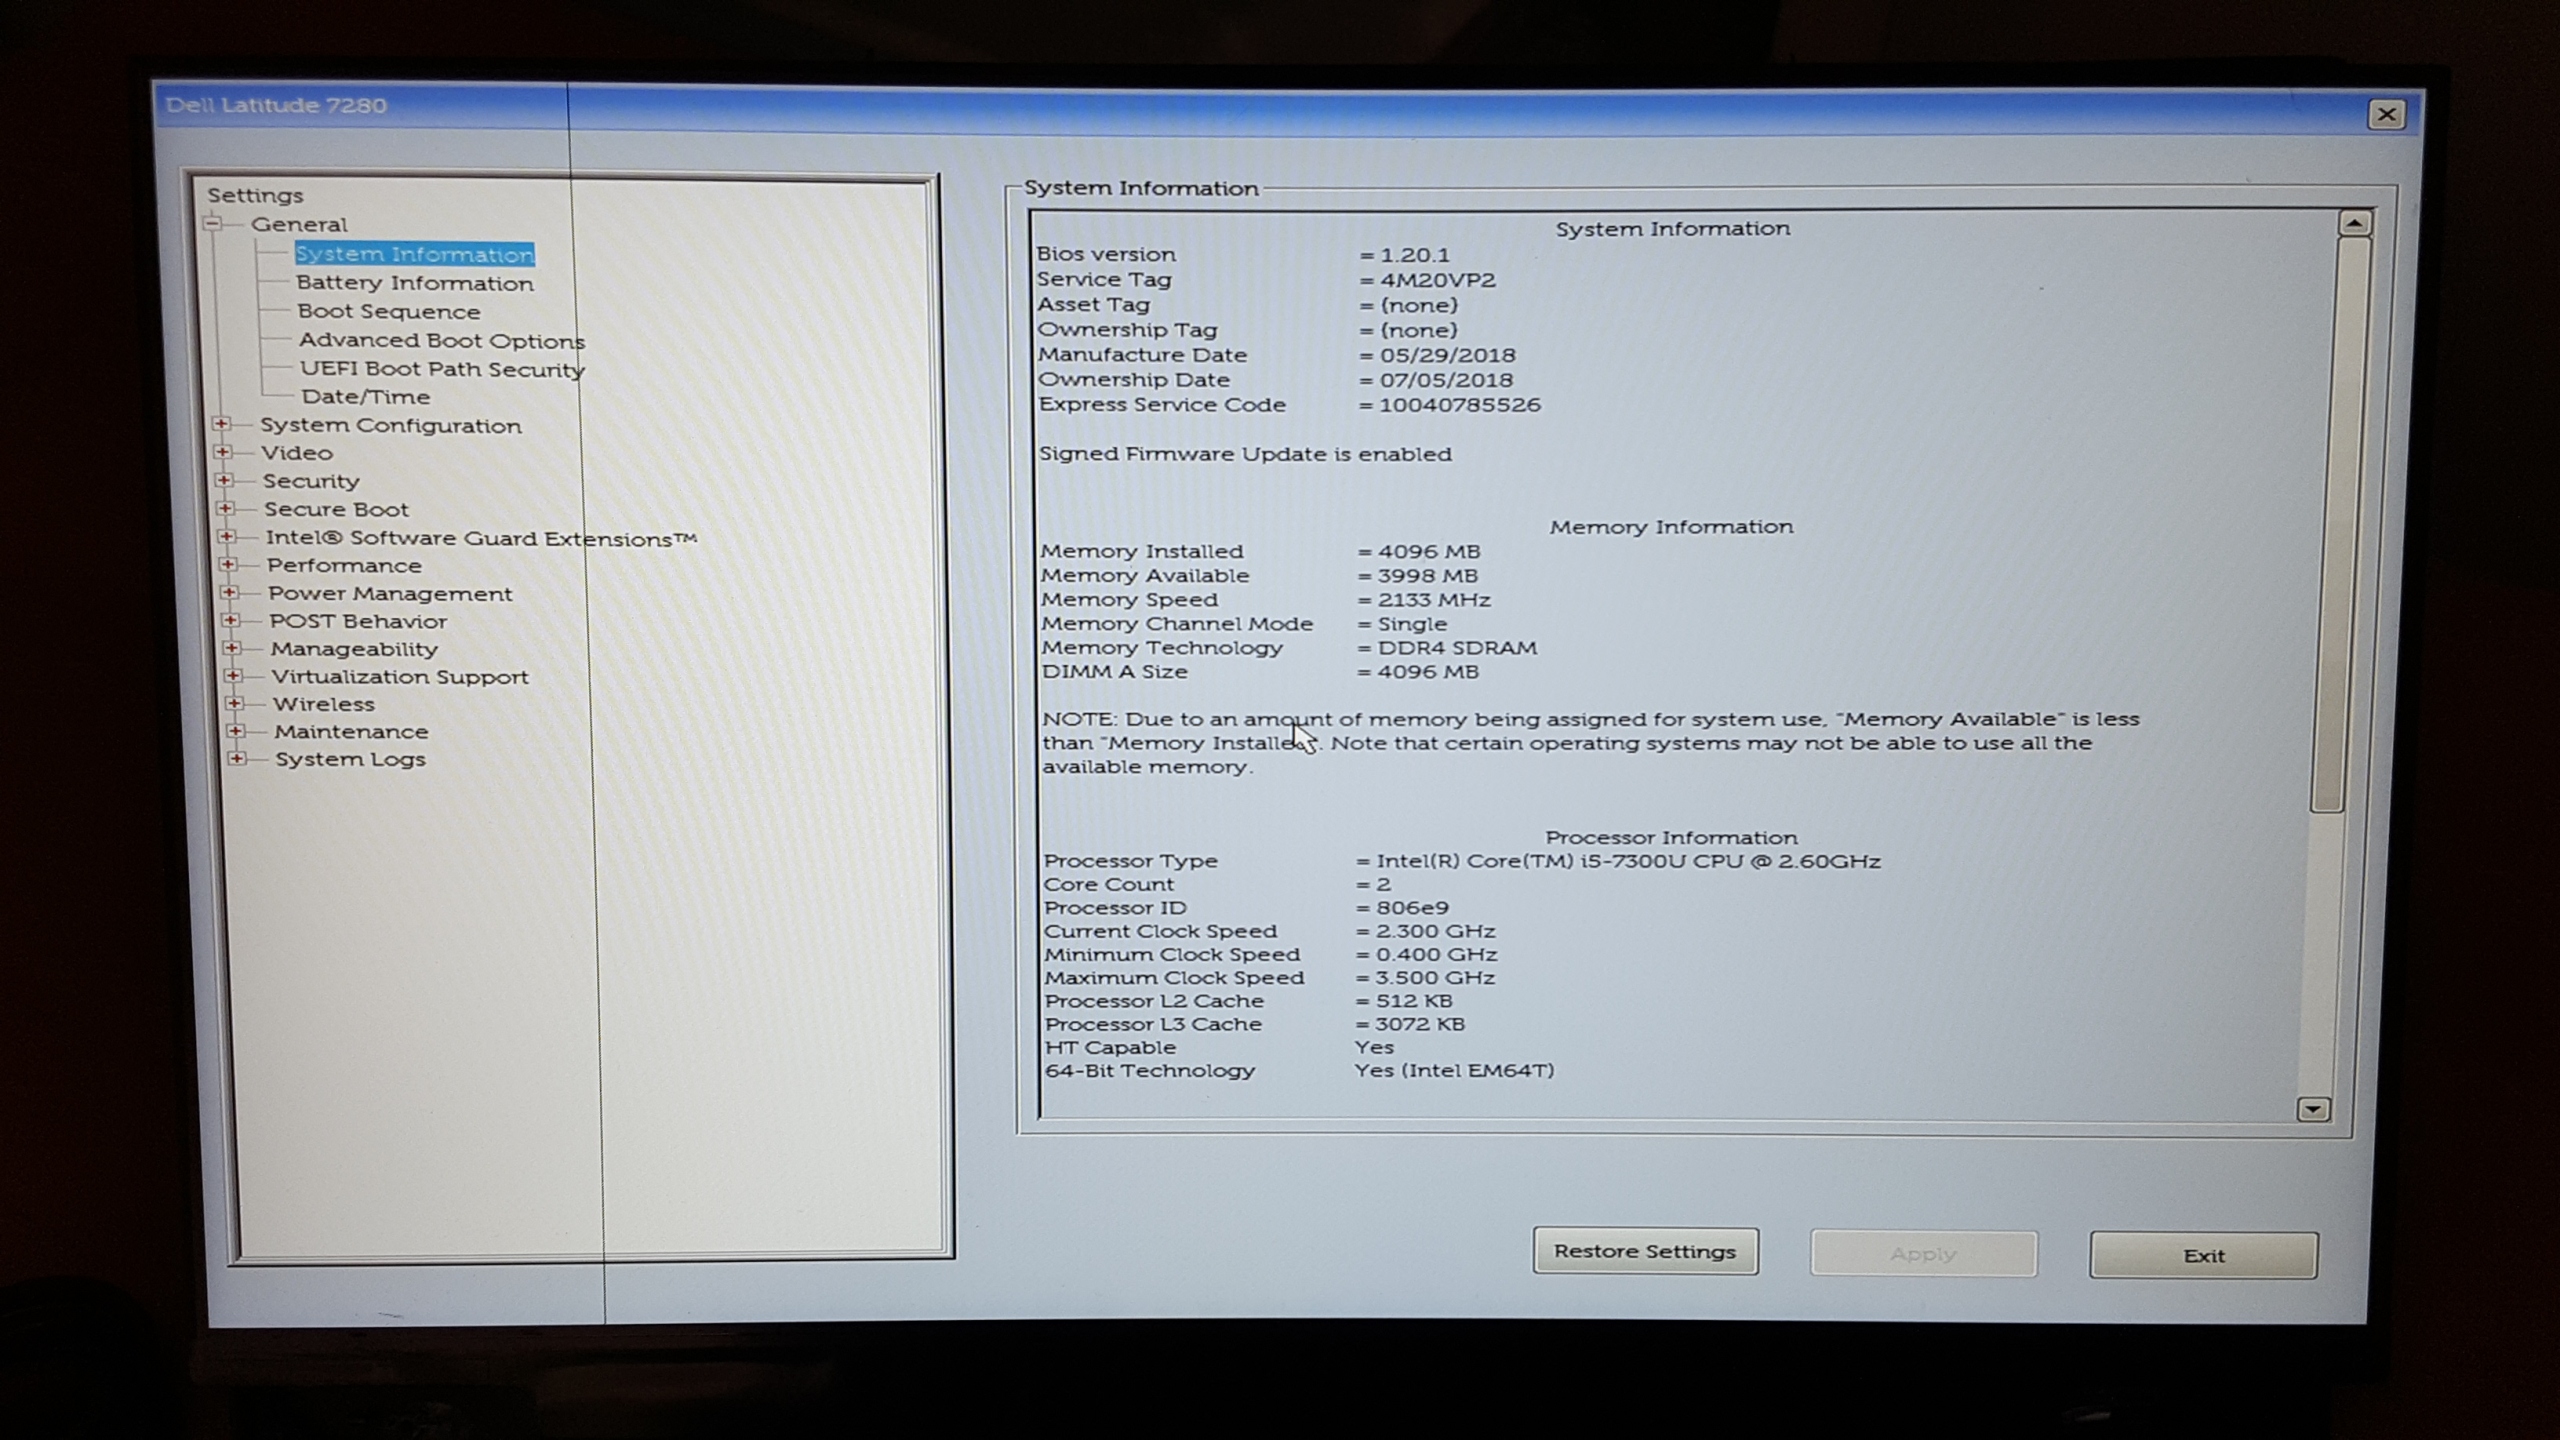2560x1440 pixels.
Task: Open Battery Information page
Action: 414,283
